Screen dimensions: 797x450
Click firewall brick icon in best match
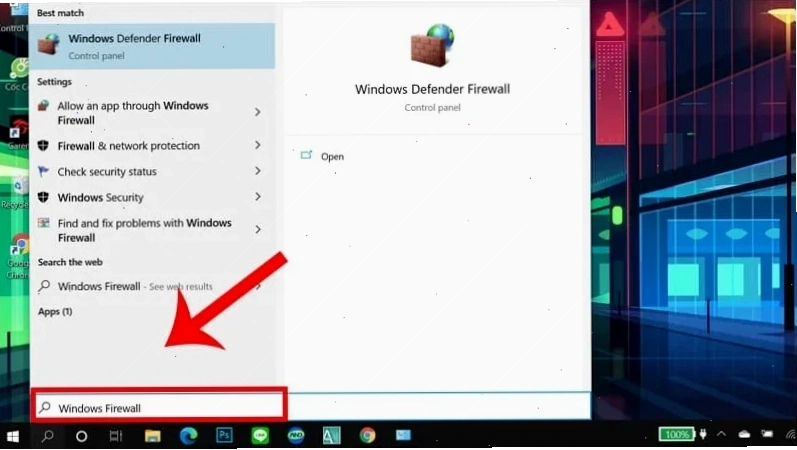click(49, 44)
